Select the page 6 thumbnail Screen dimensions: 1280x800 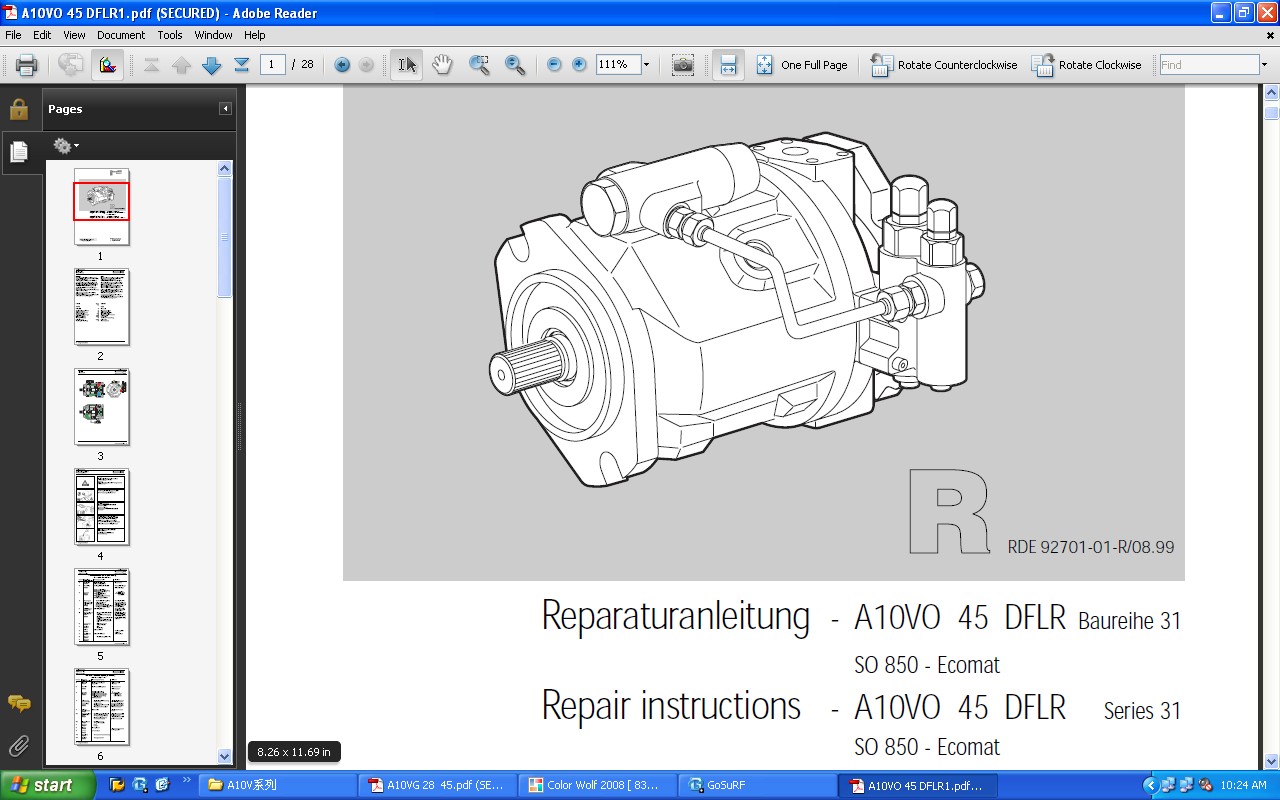tap(101, 707)
